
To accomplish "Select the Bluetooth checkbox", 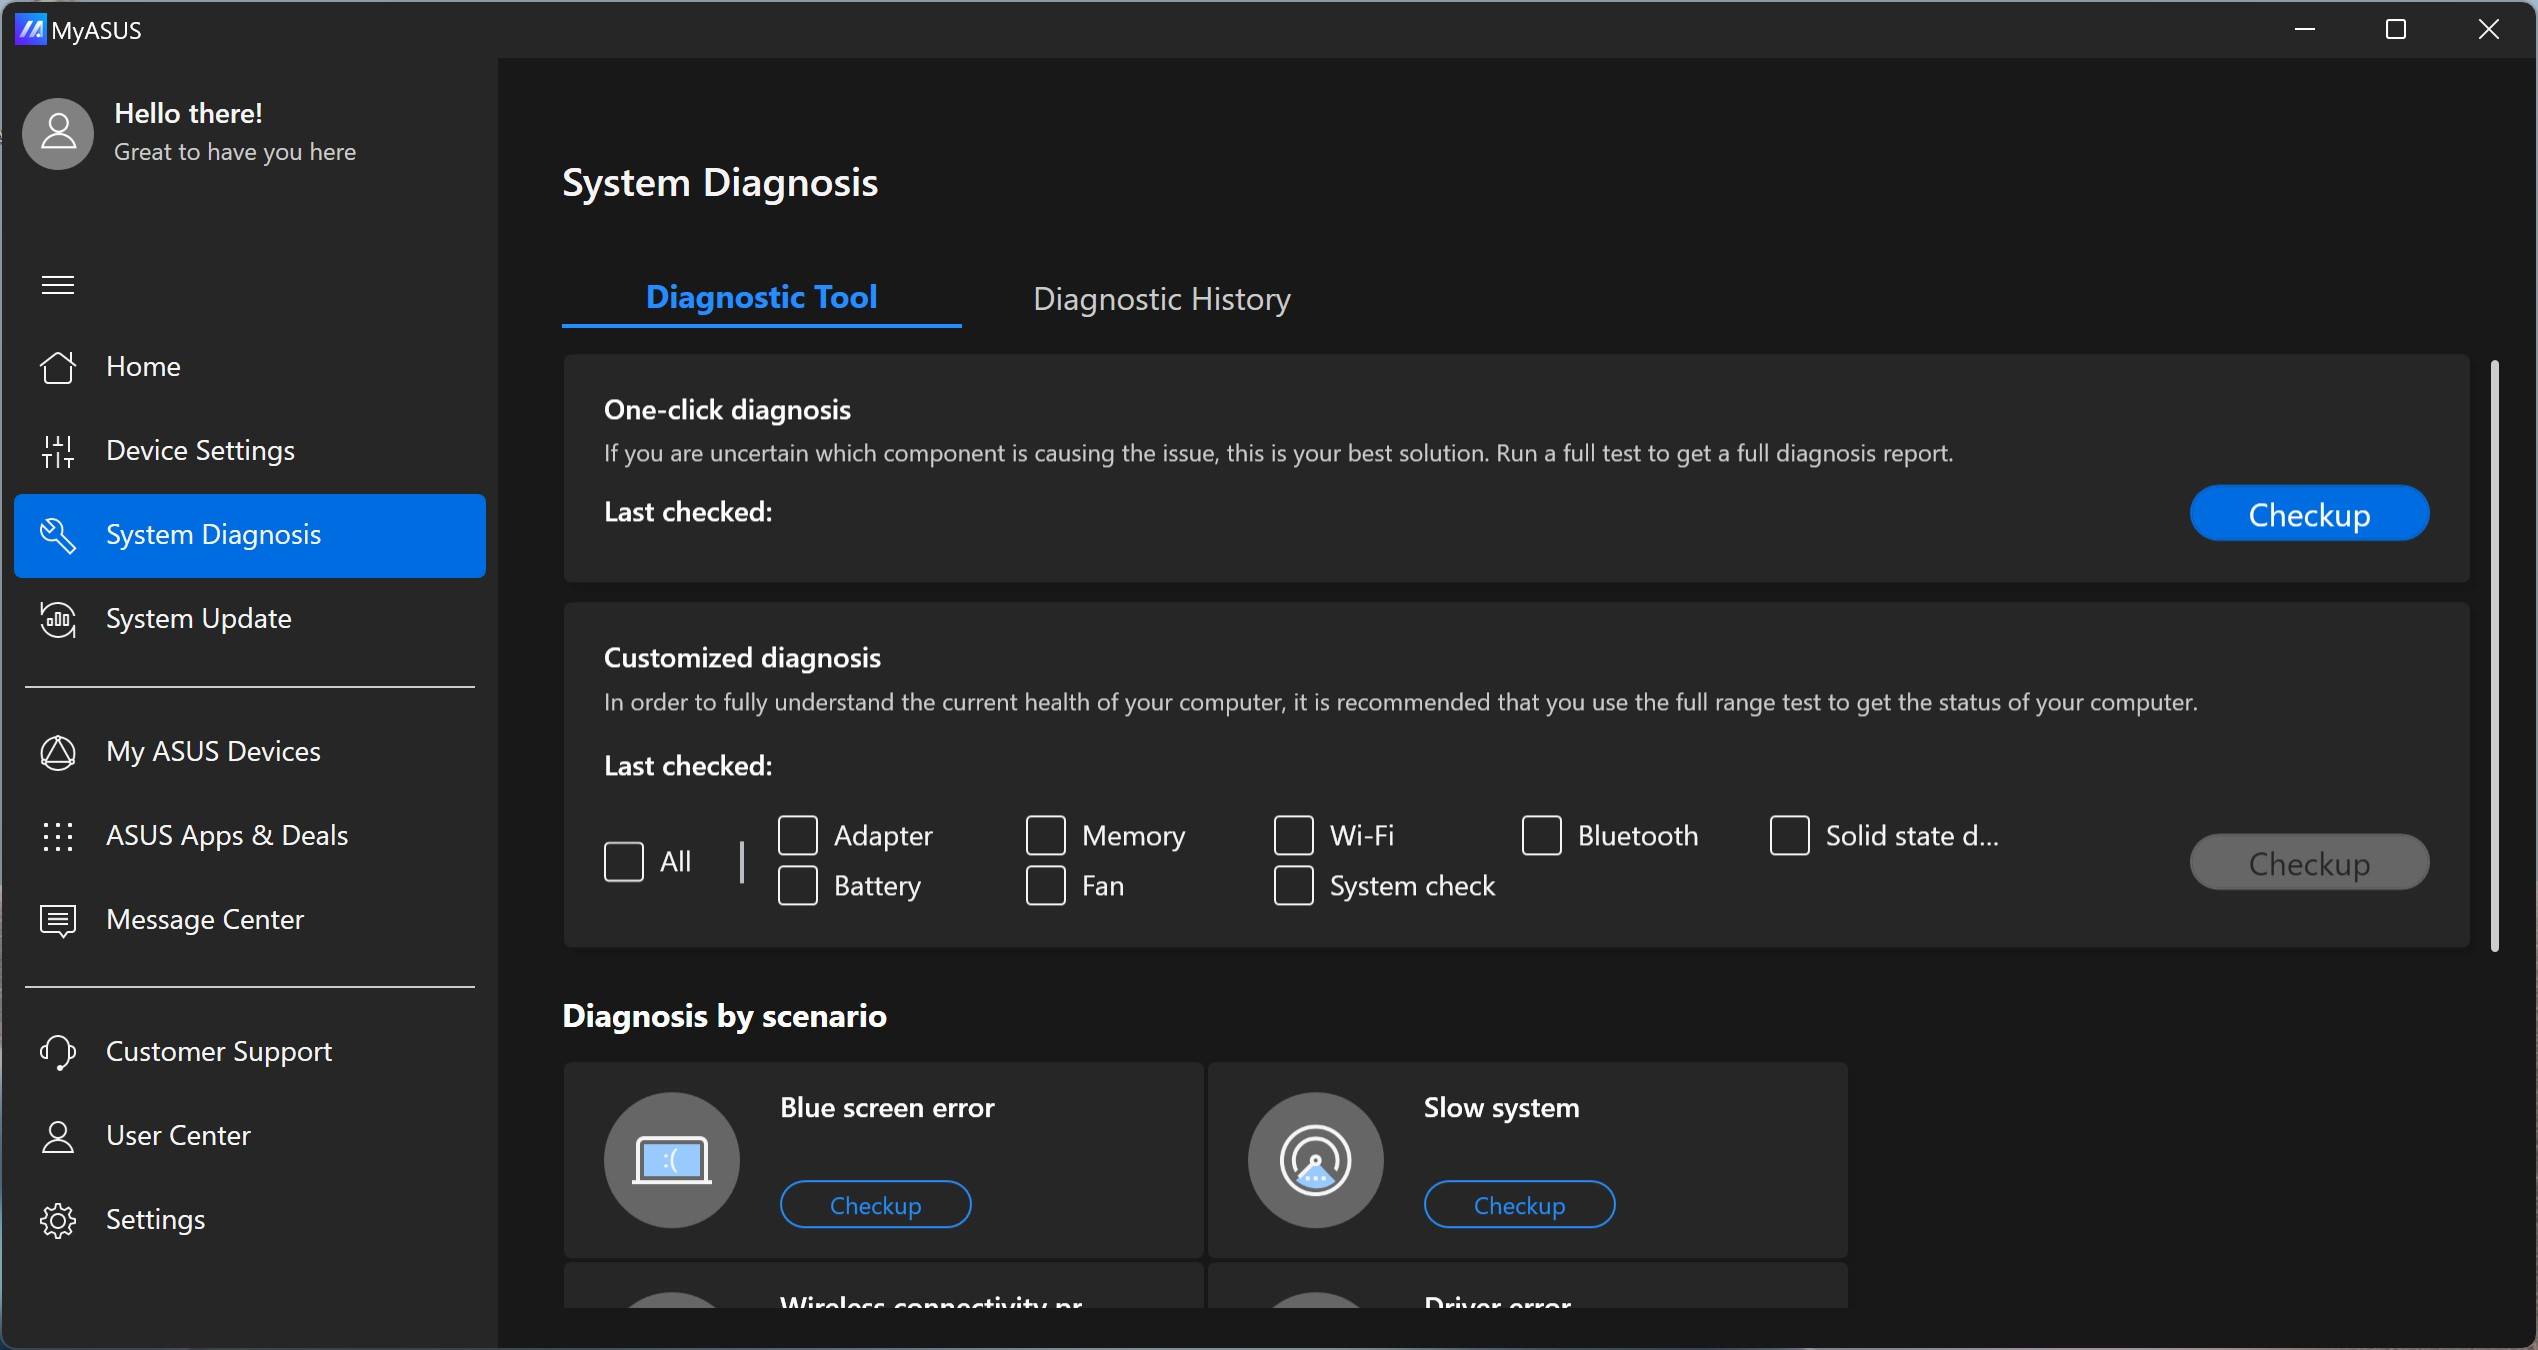I will pyautogui.click(x=1542, y=835).
